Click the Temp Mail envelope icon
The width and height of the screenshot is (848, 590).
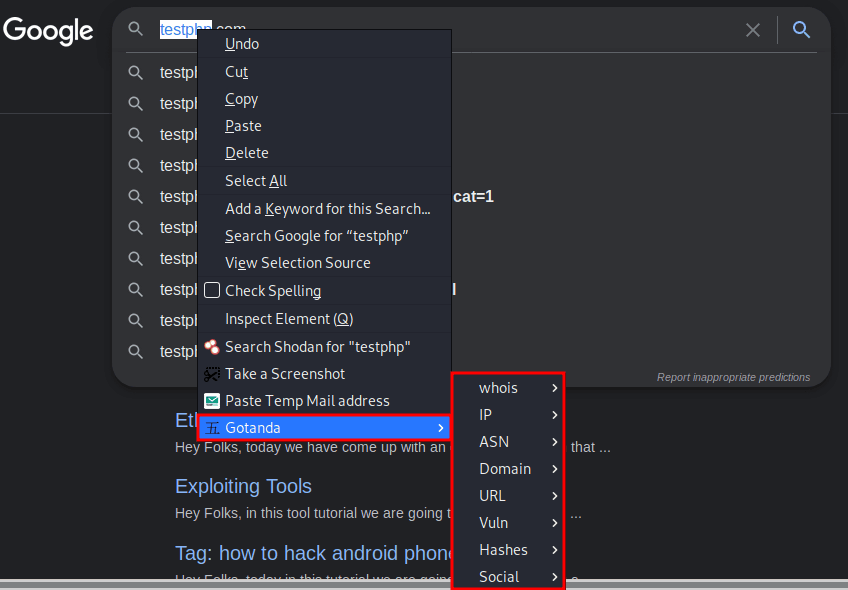212,401
